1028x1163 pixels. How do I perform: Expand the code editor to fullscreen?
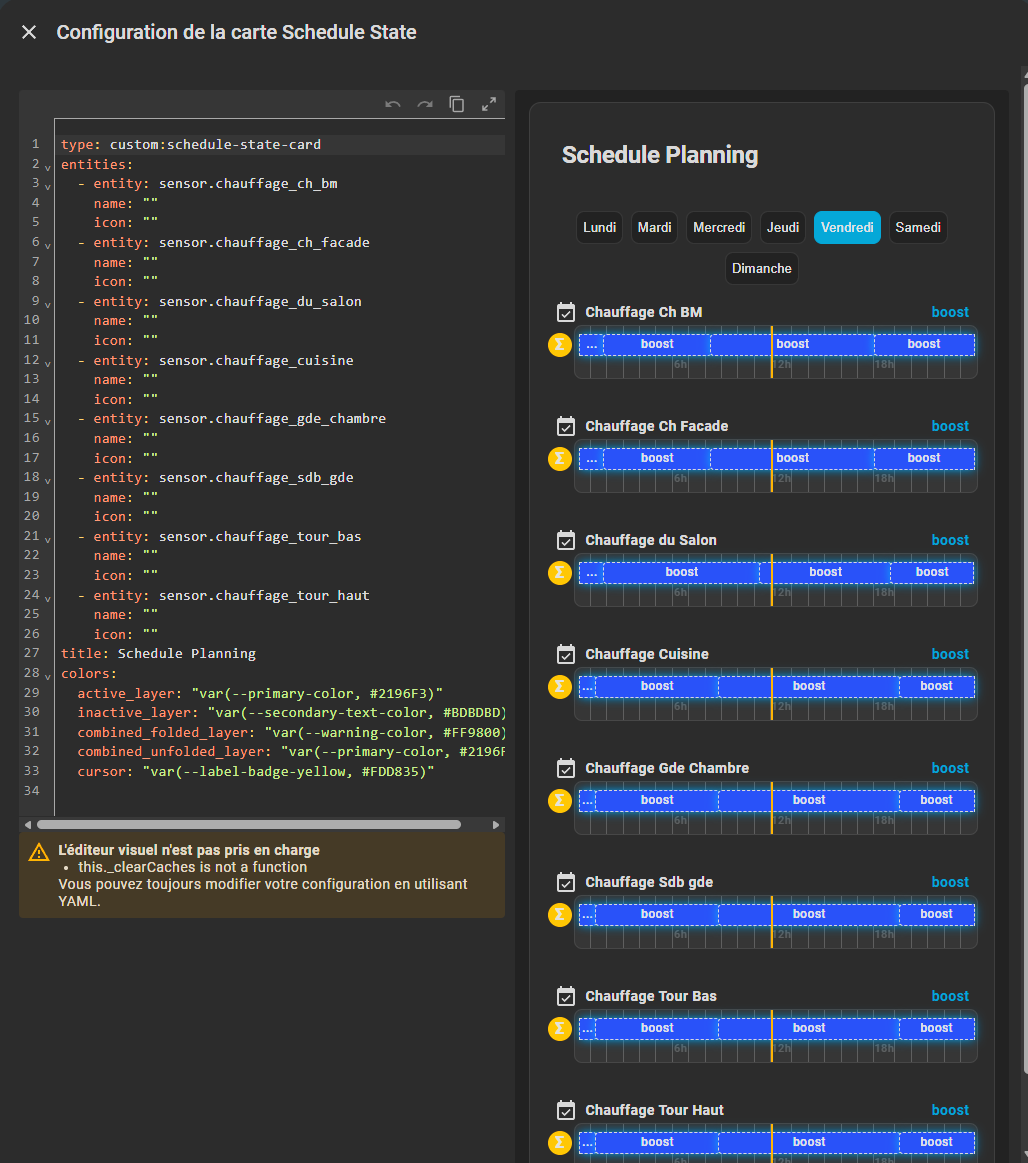pyautogui.click(x=489, y=104)
